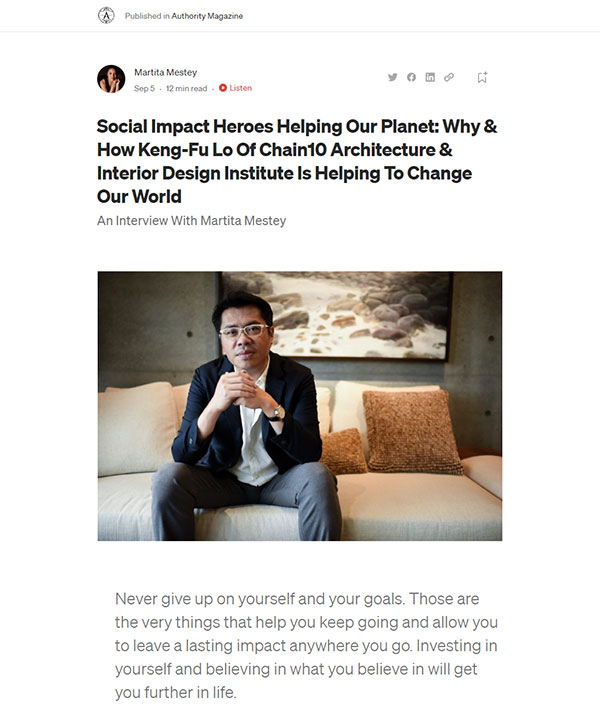Image resolution: width=600 pixels, height=722 pixels.
Task: Click the 'Never give up' pull quote
Action: [306, 645]
